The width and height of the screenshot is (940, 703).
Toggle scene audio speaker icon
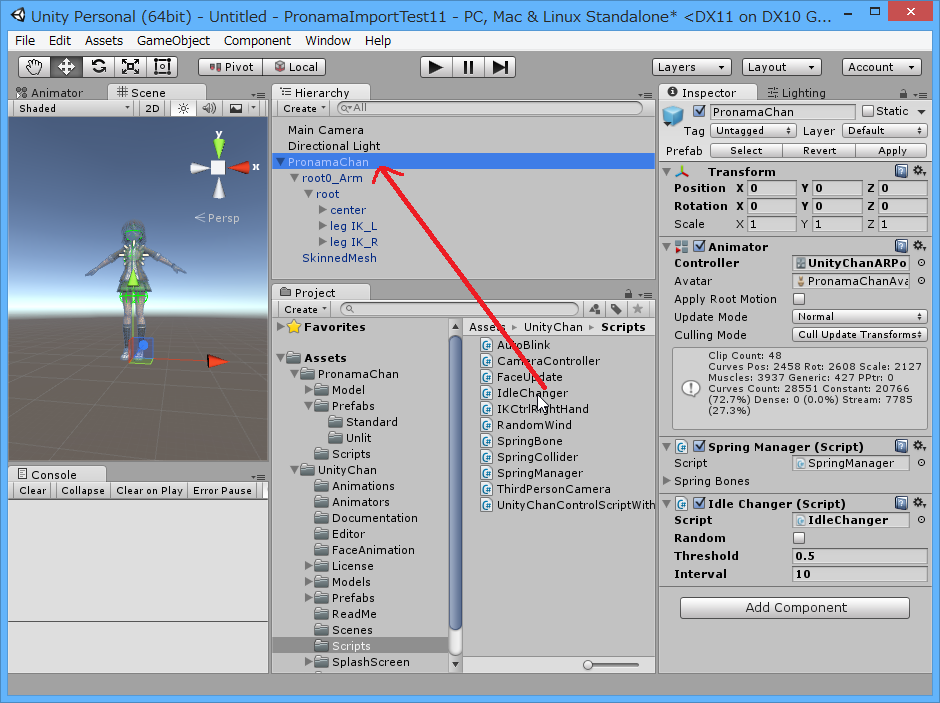(x=209, y=108)
